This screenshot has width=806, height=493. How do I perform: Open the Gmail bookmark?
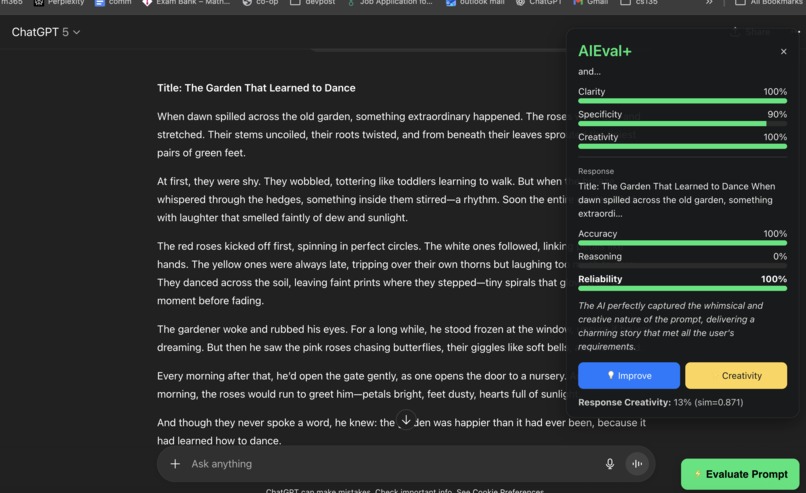point(591,3)
